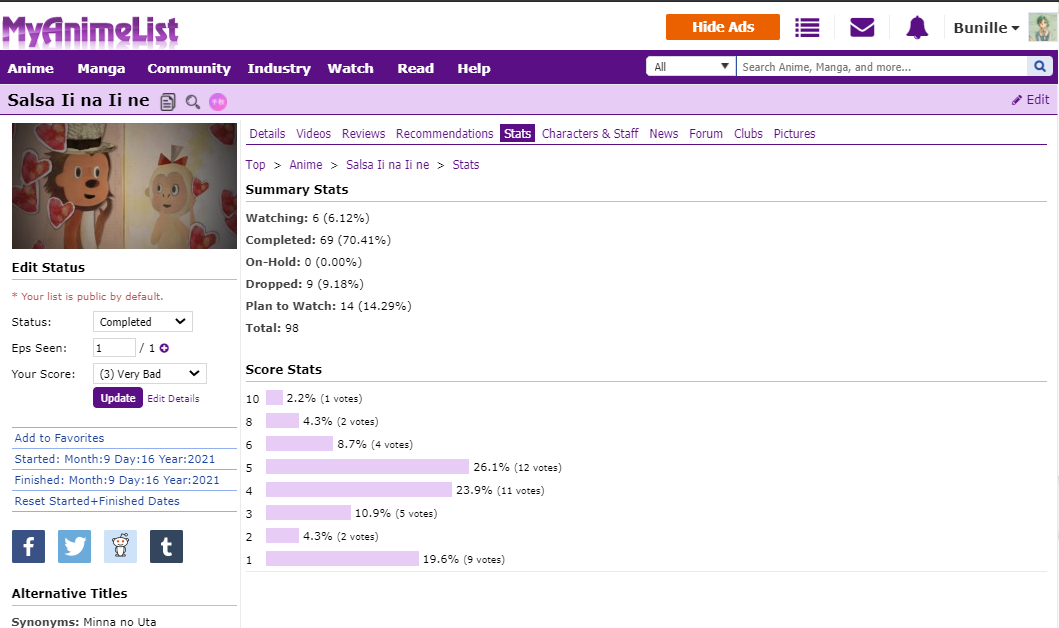Switch to the Reviews tab

click(363, 134)
